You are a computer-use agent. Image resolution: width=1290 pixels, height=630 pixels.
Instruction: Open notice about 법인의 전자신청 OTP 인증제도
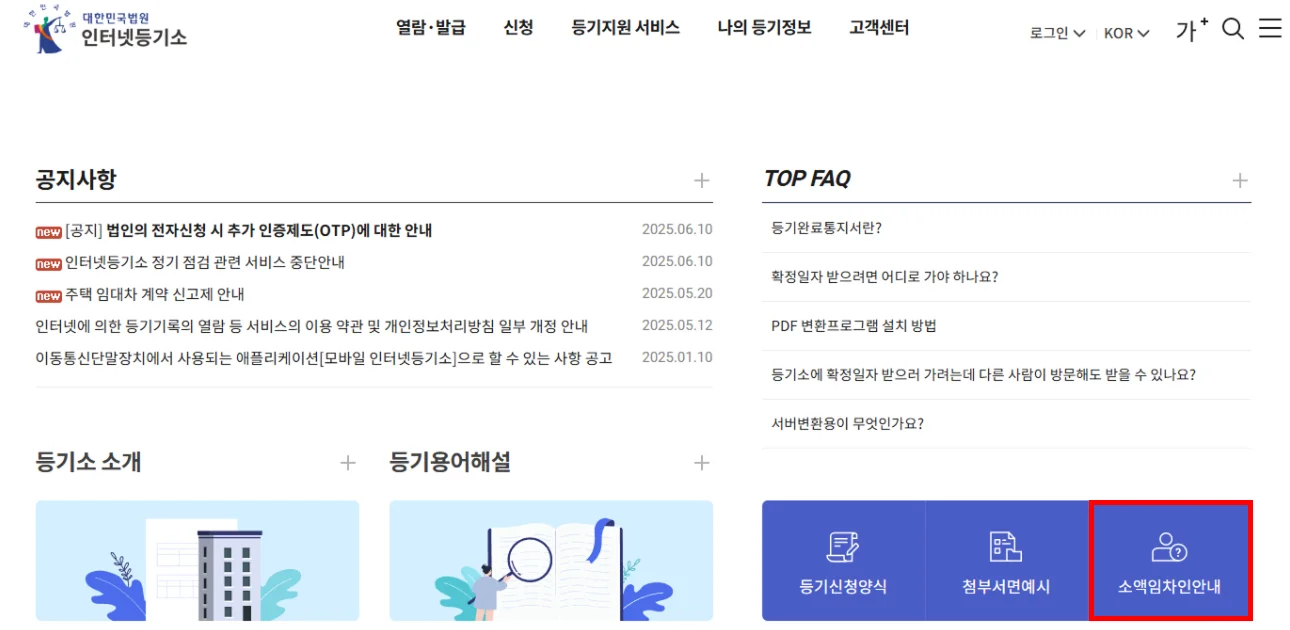click(249, 230)
